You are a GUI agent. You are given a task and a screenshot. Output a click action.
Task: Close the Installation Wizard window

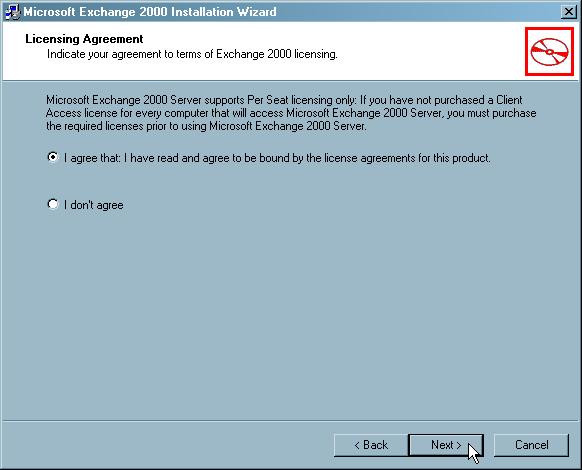[x=569, y=12]
